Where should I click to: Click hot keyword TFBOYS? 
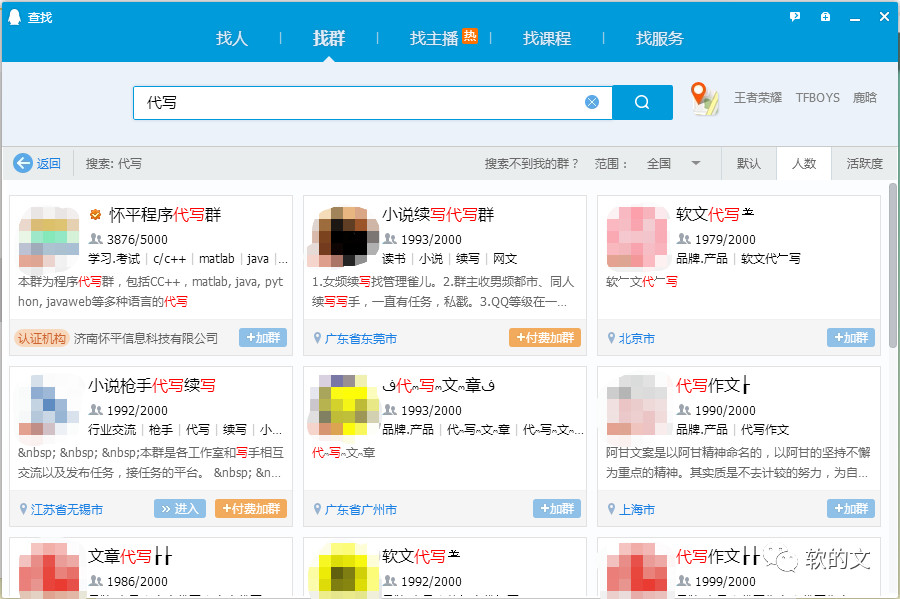pyautogui.click(x=817, y=98)
